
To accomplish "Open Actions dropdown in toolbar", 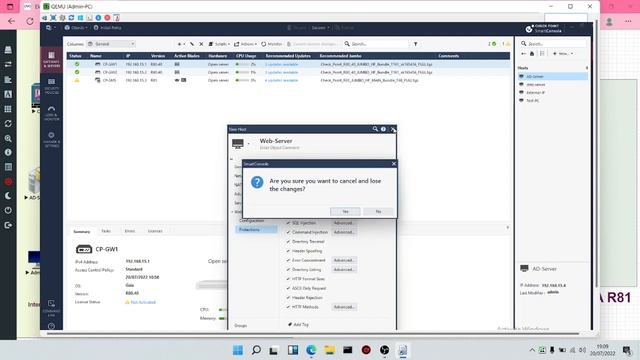I will [245, 44].
